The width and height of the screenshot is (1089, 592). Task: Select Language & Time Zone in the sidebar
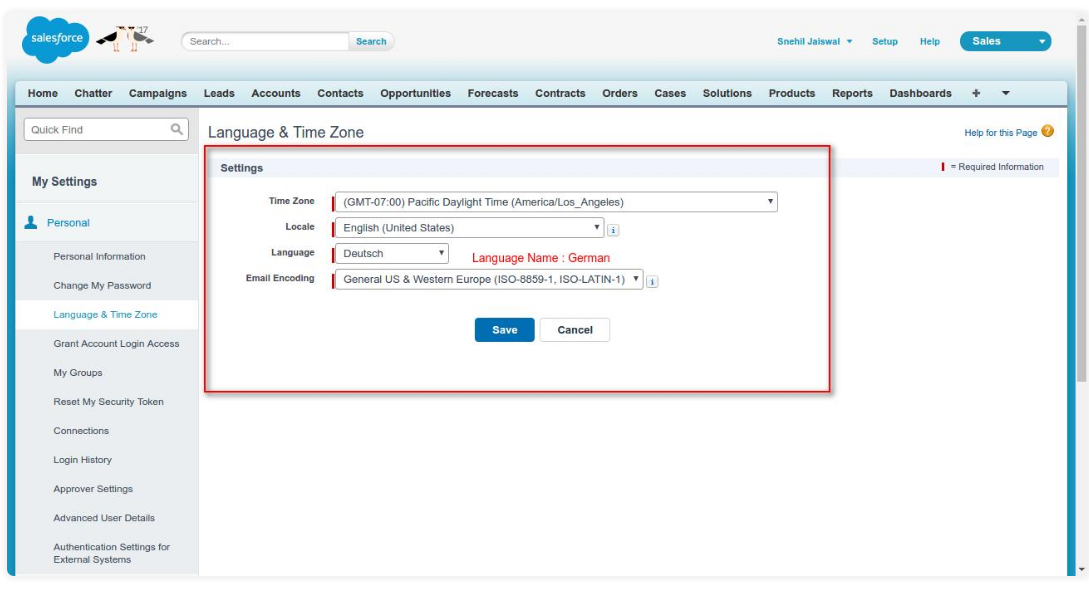106,315
